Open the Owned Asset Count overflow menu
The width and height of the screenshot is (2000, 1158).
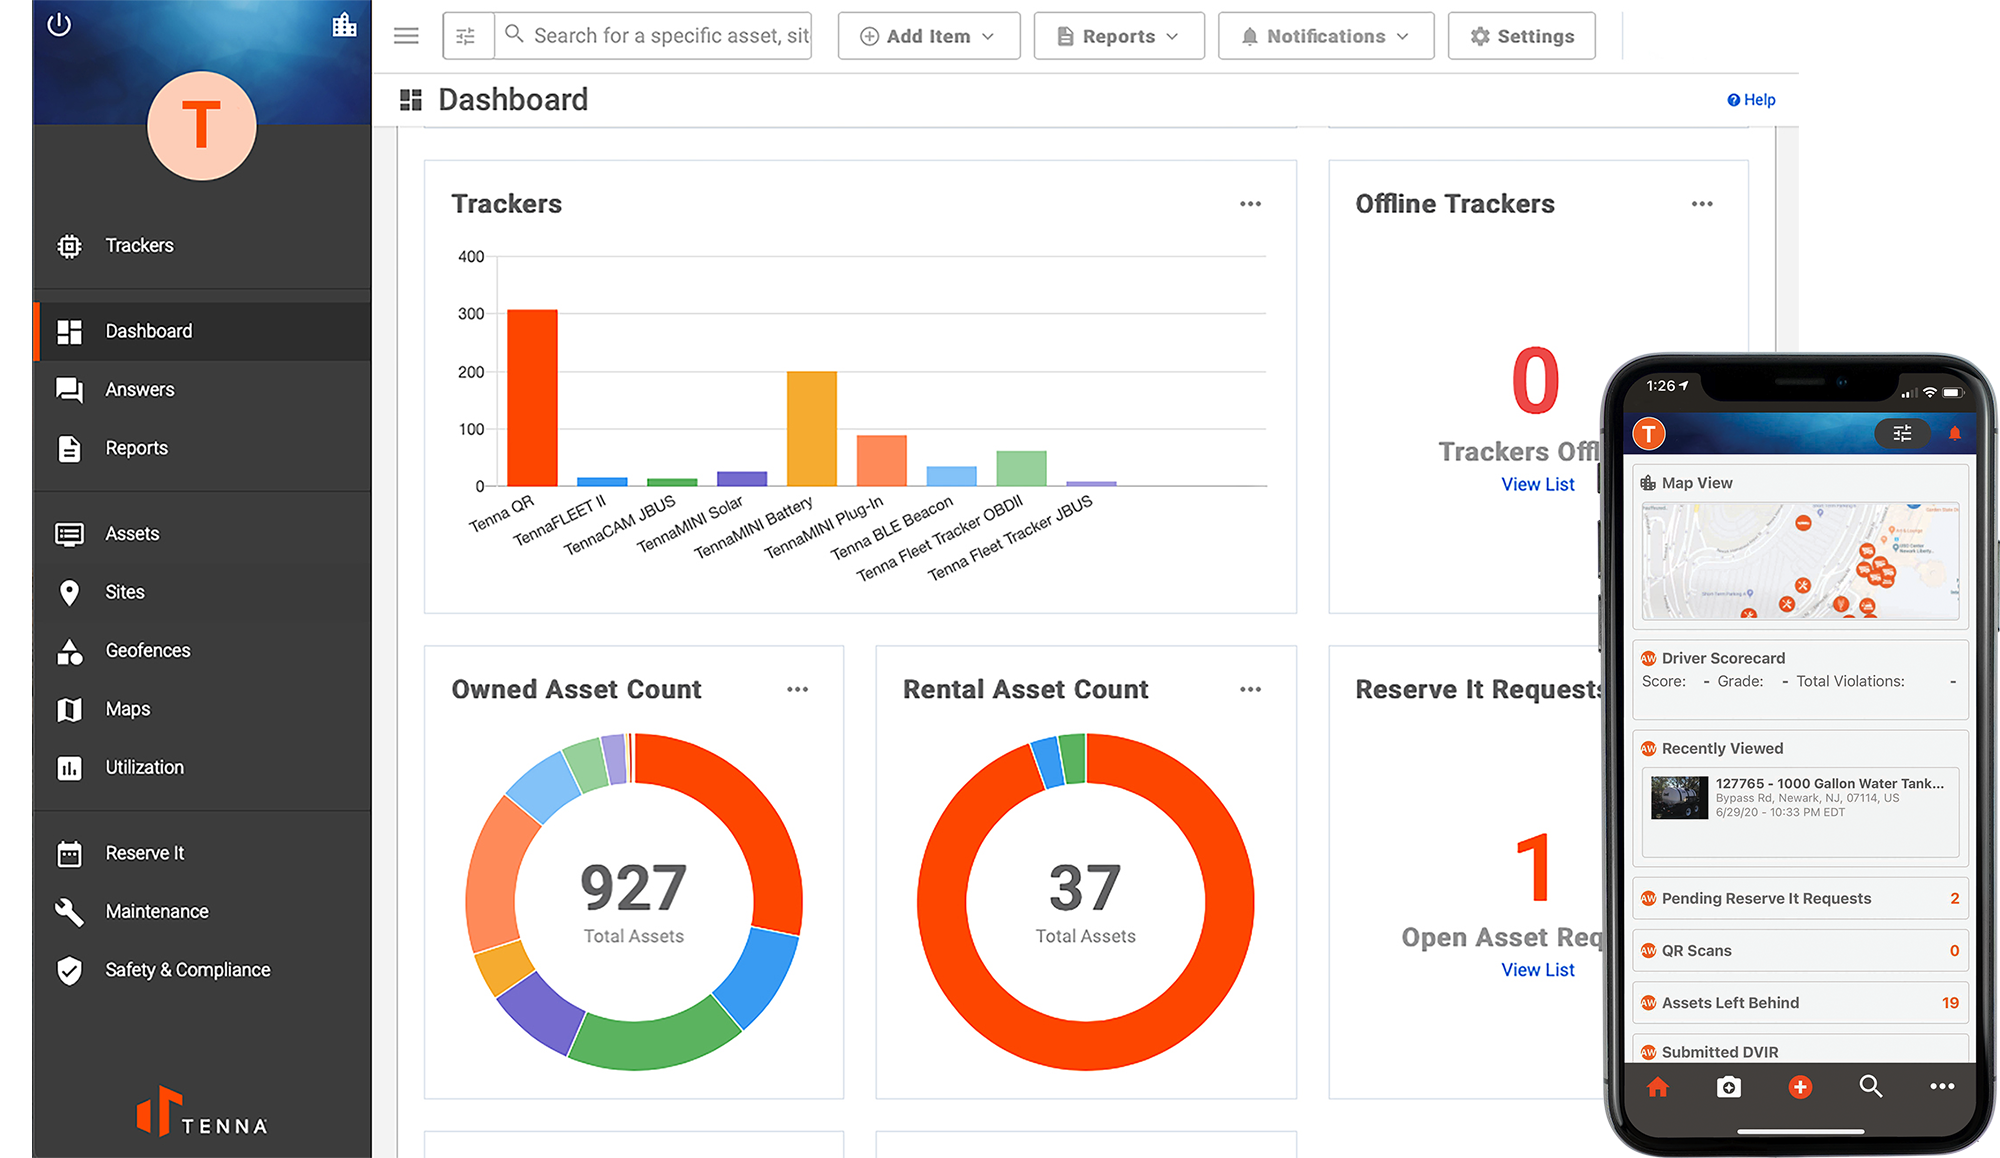797,689
